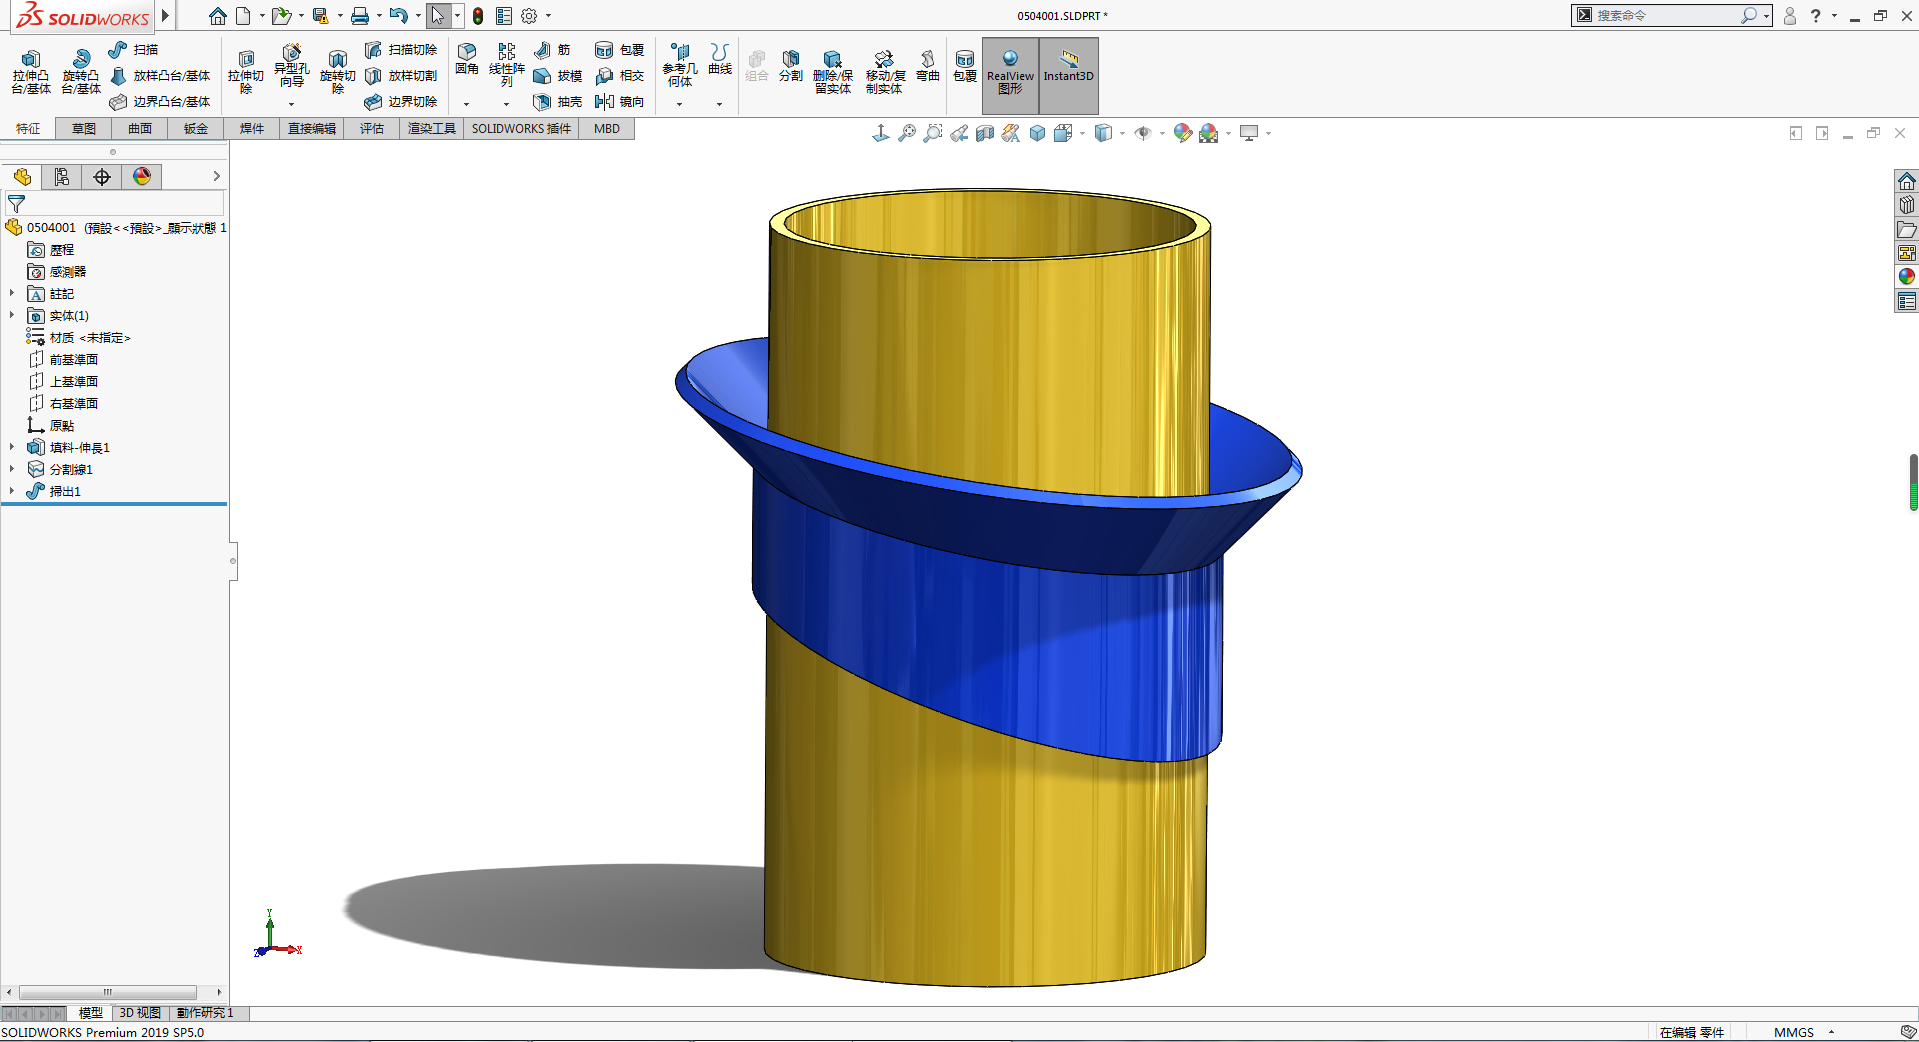Open the Curves (曲线) dropdown arrow

click(x=720, y=104)
